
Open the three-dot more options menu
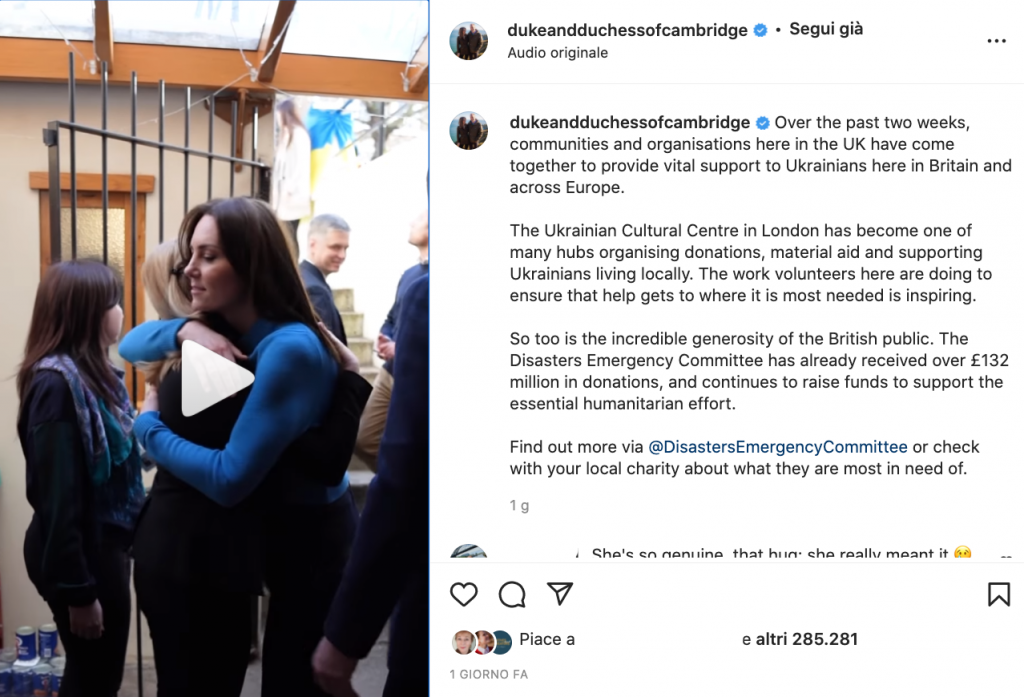pos(997,41)
